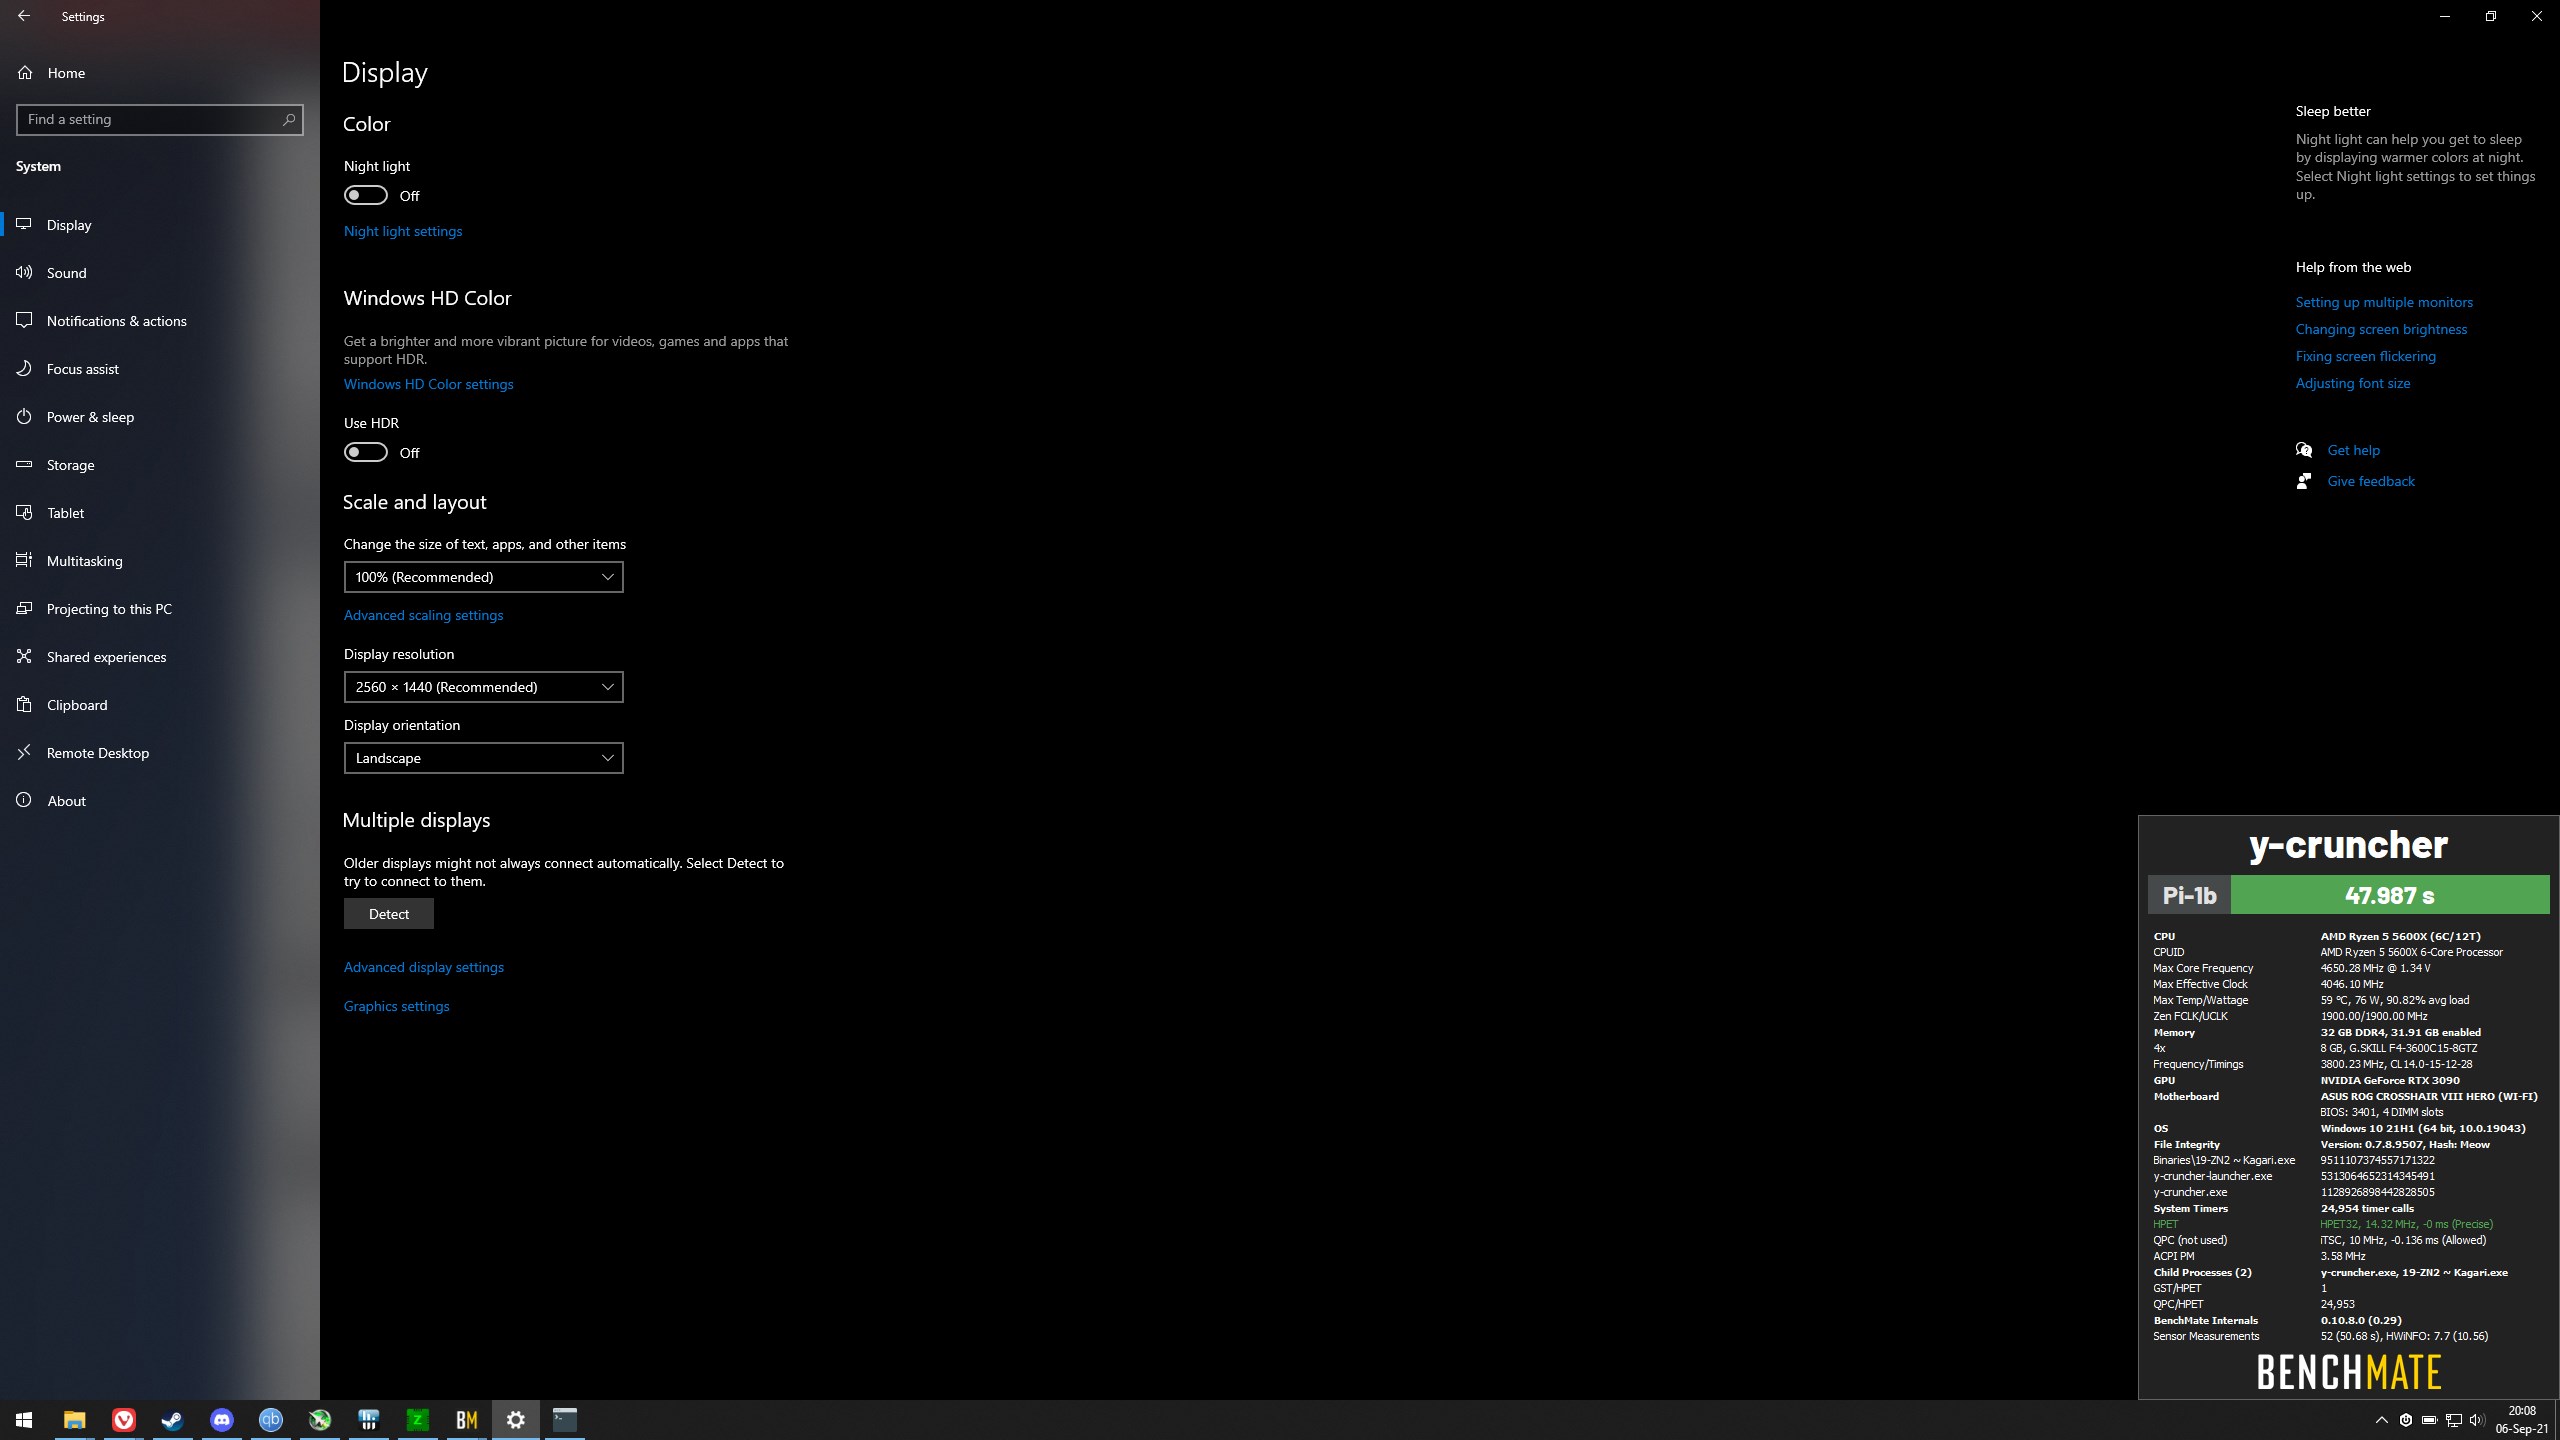Open Advanced display settings
The height and width of the screenshot is (1440, 2560).
click(424, 967)
